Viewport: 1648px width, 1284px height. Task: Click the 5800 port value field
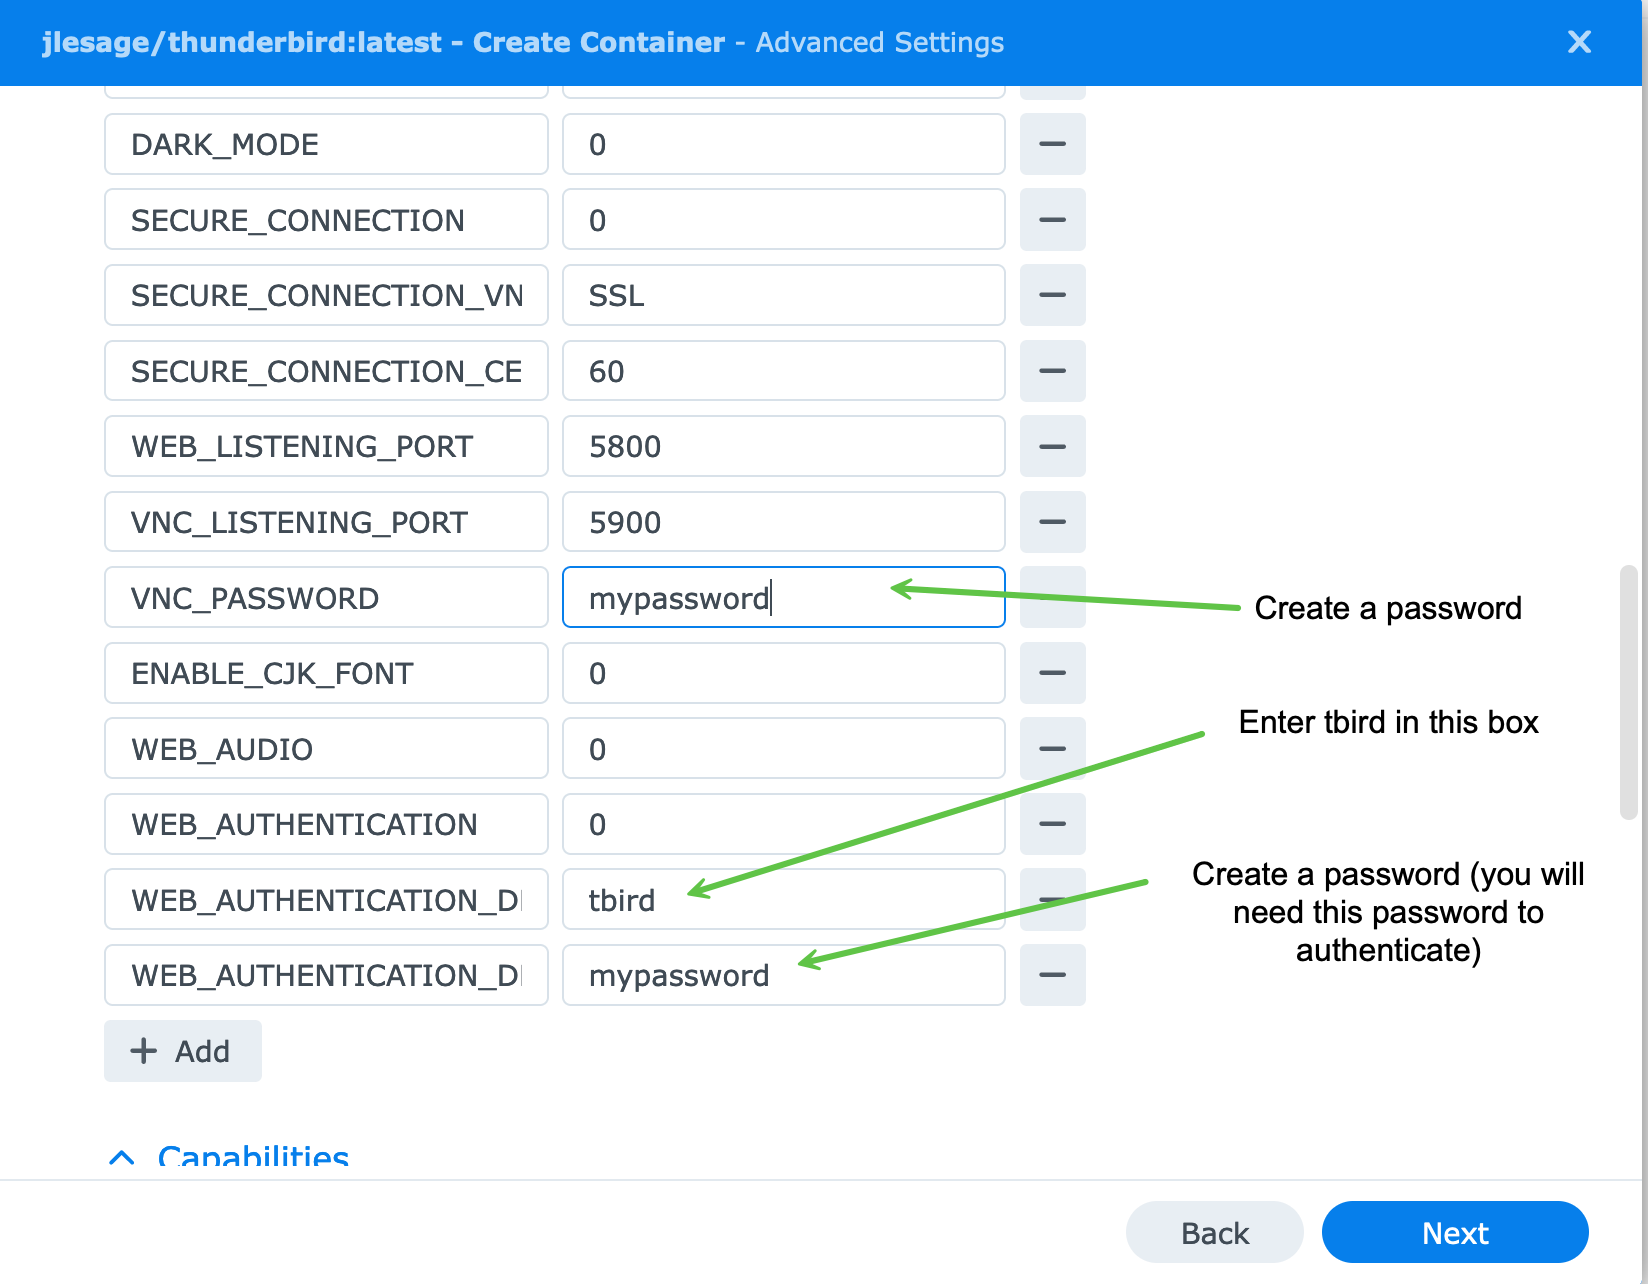pyautogui.click(x=783, y=446)
